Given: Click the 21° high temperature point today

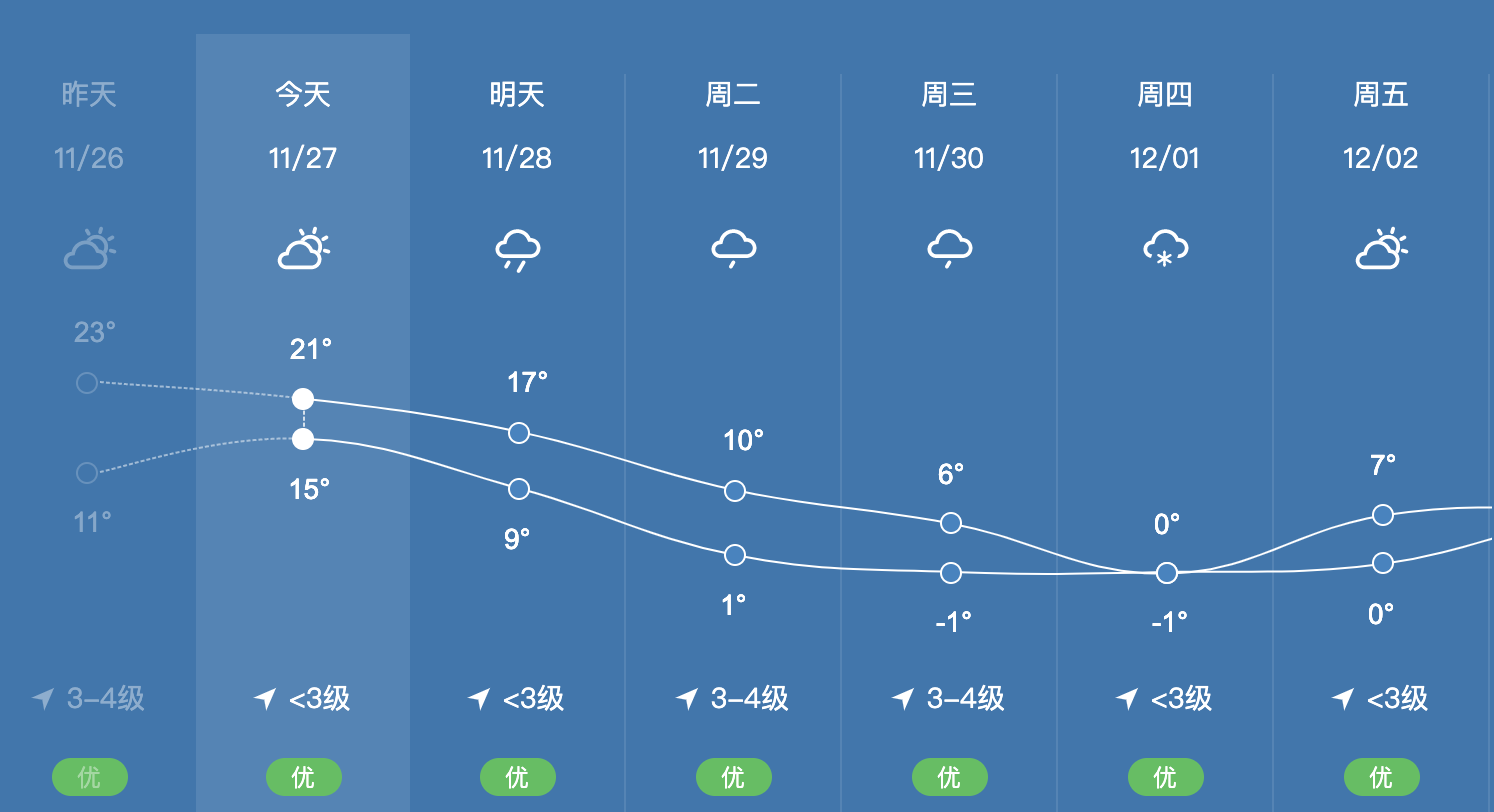Looking at the screenshot, I should tap(303, 399).
